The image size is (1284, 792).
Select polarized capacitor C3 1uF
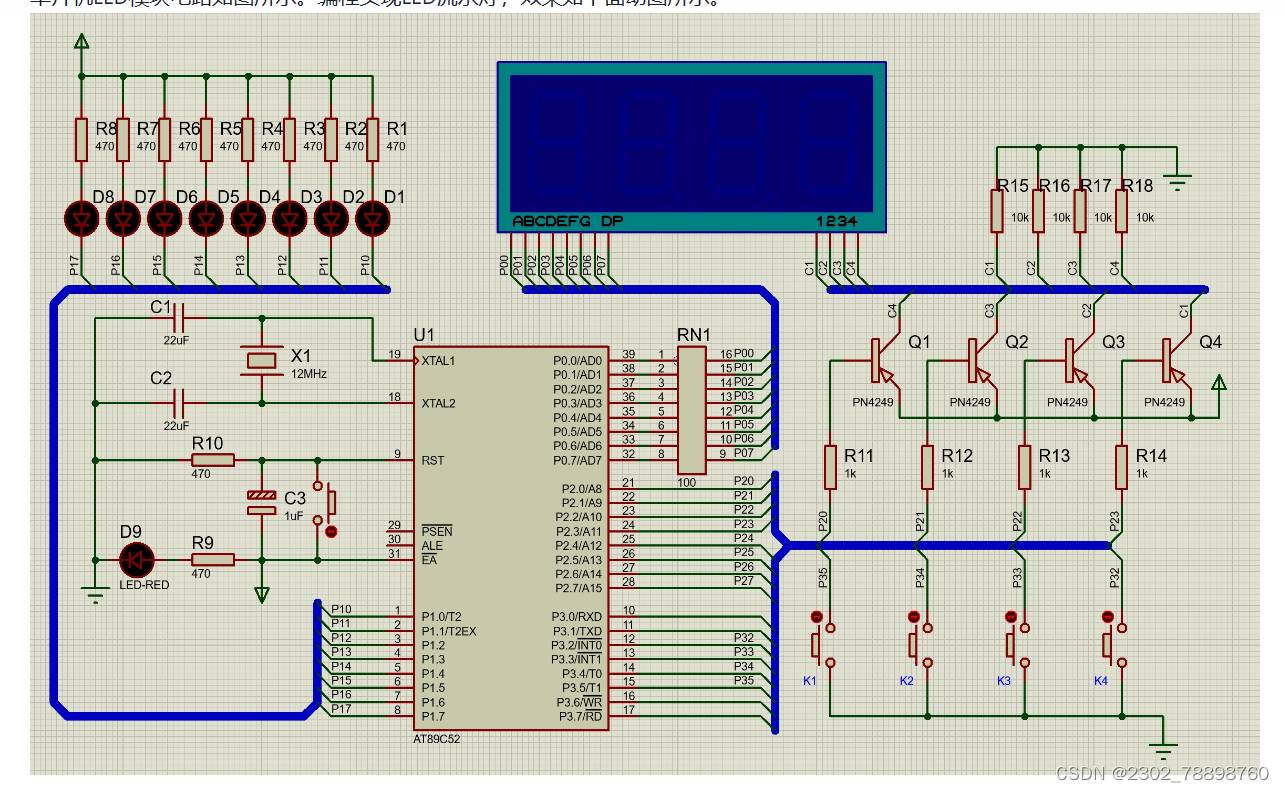pos(262,503)
